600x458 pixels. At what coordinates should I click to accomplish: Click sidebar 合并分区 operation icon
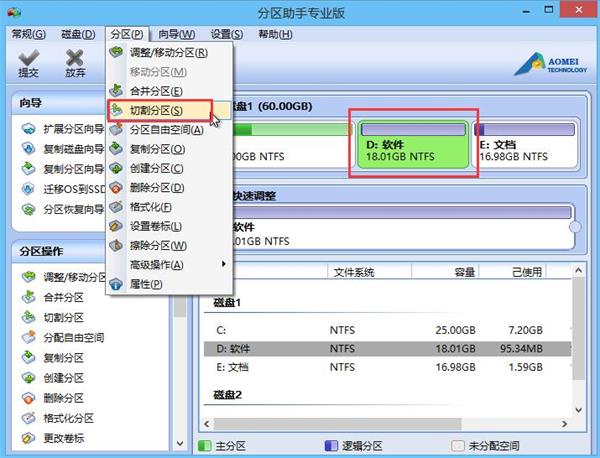(x=29, y=297)
